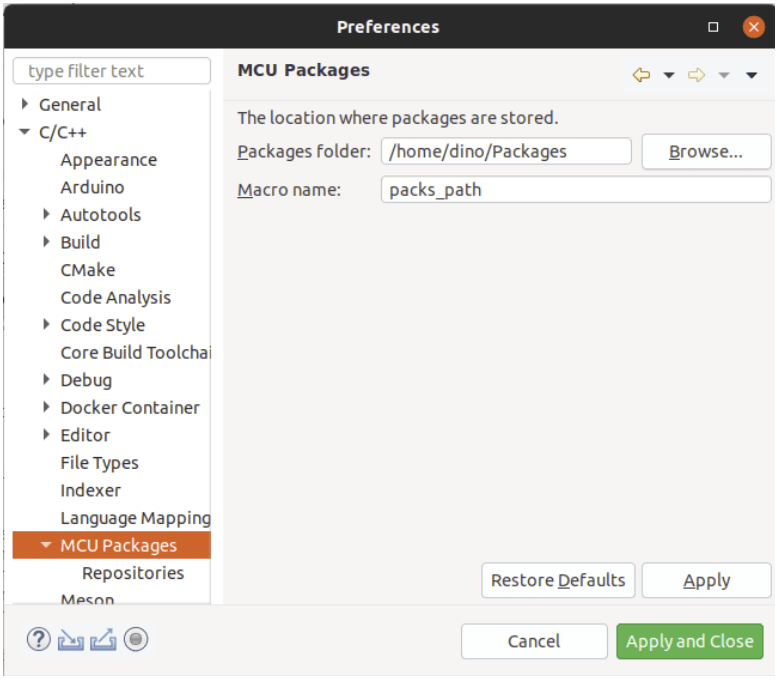Open the Code Analysis preference page

pyautogui.click(x=115, y=297)
